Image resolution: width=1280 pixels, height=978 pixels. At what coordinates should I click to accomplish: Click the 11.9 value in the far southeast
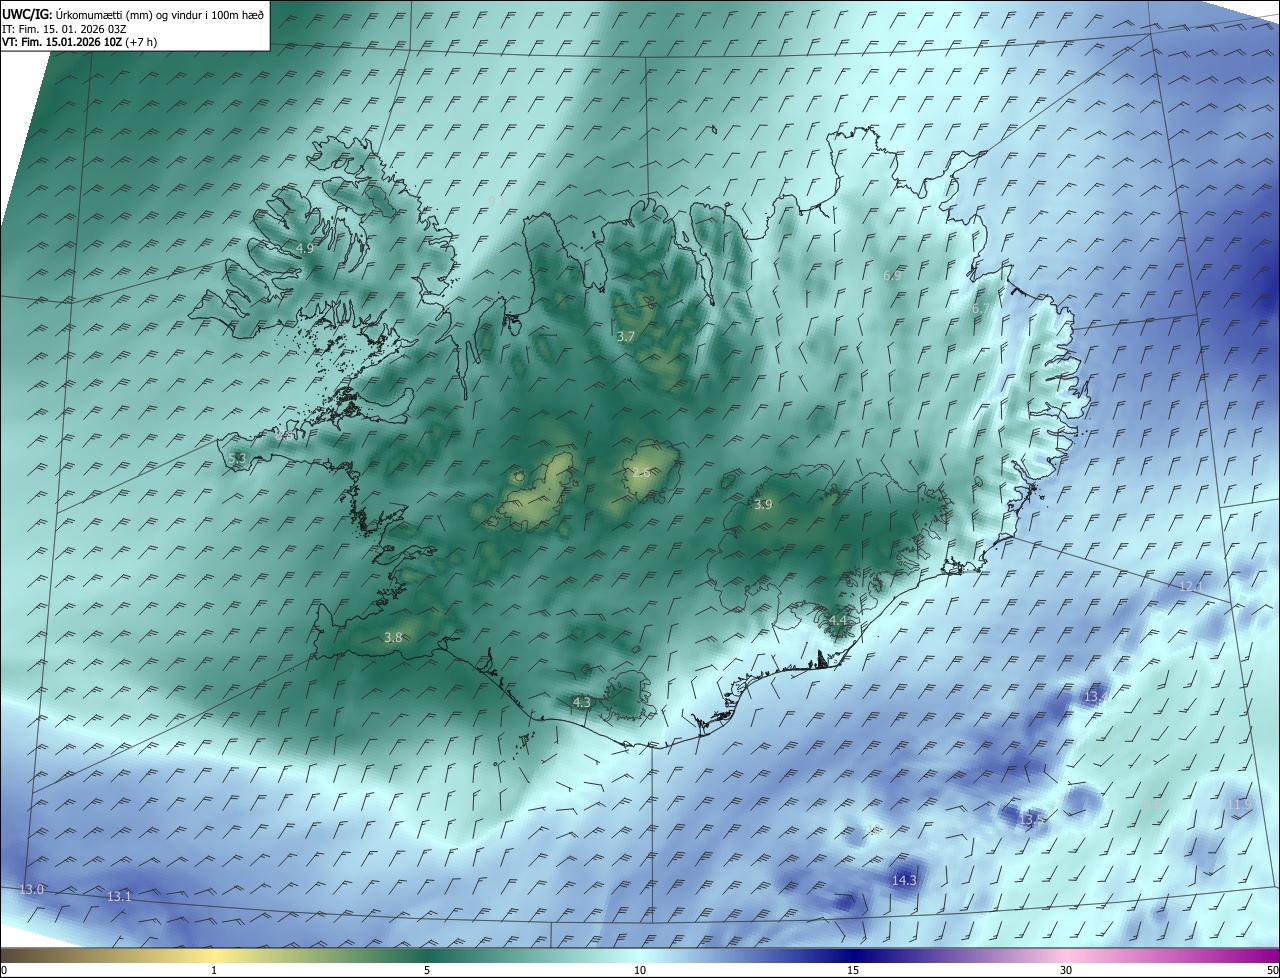pos(1239,804)
